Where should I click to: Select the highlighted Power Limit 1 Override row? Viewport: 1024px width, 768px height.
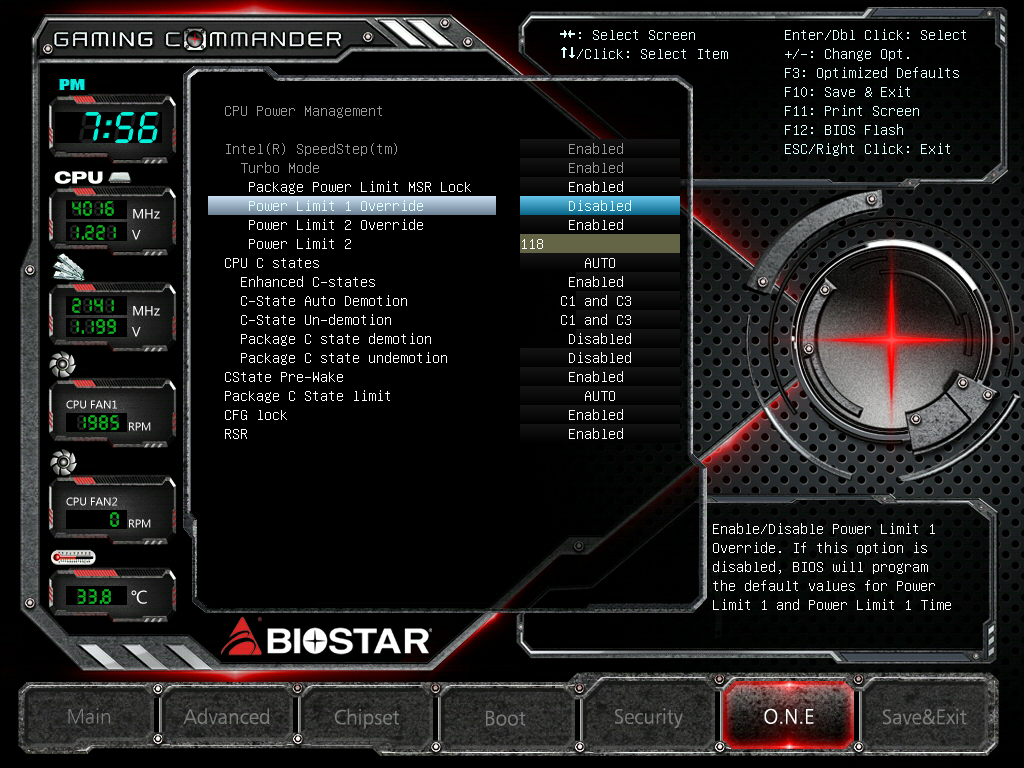pos(352,206)
